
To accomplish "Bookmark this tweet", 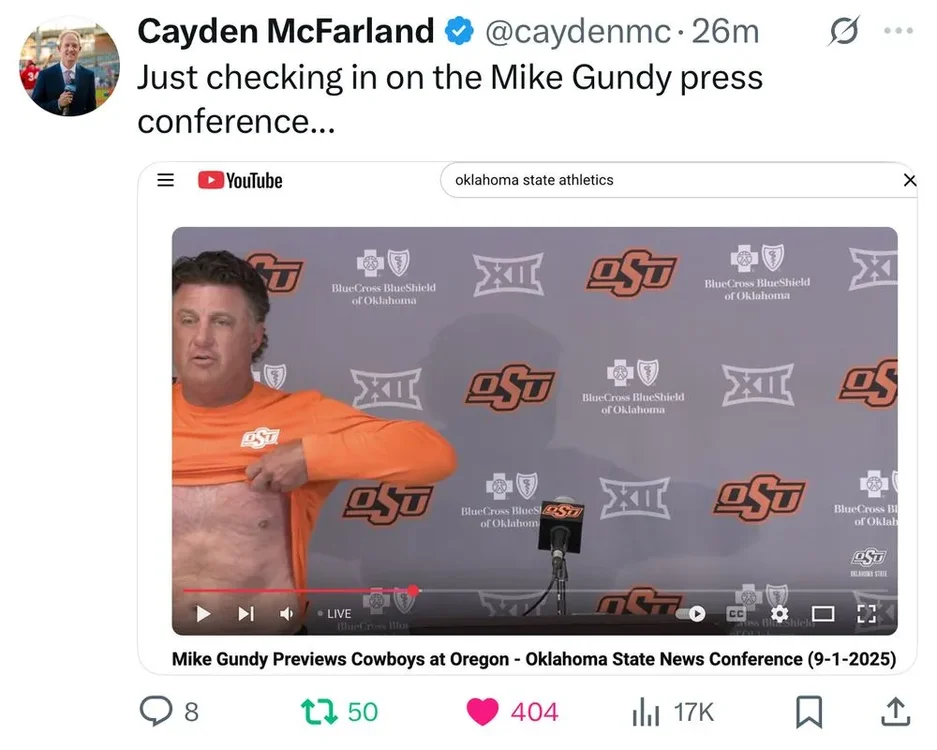I will pos(809,712).
